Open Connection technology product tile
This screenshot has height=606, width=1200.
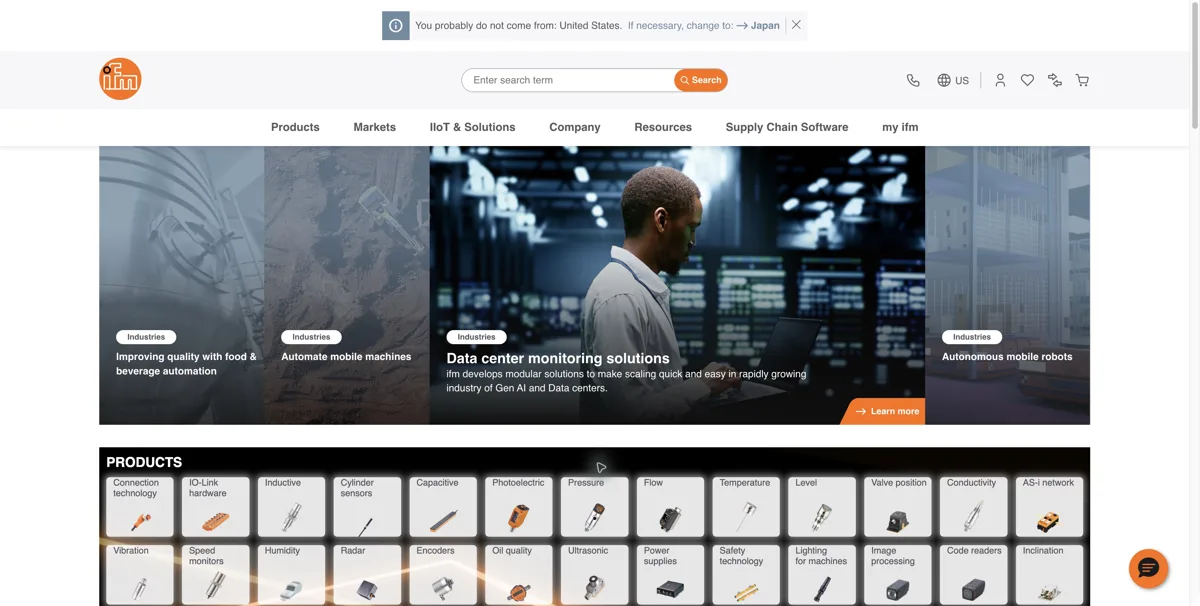pos(140,506)
